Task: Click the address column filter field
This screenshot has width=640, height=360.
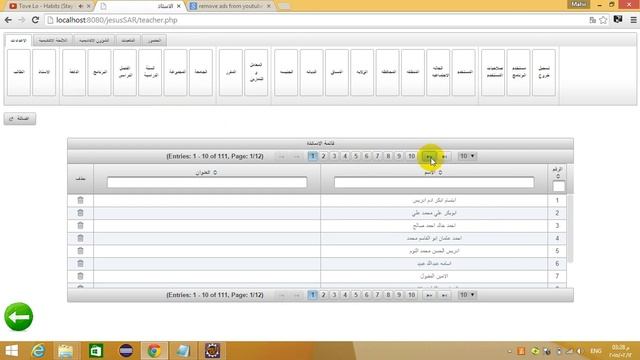Action: 207,182
